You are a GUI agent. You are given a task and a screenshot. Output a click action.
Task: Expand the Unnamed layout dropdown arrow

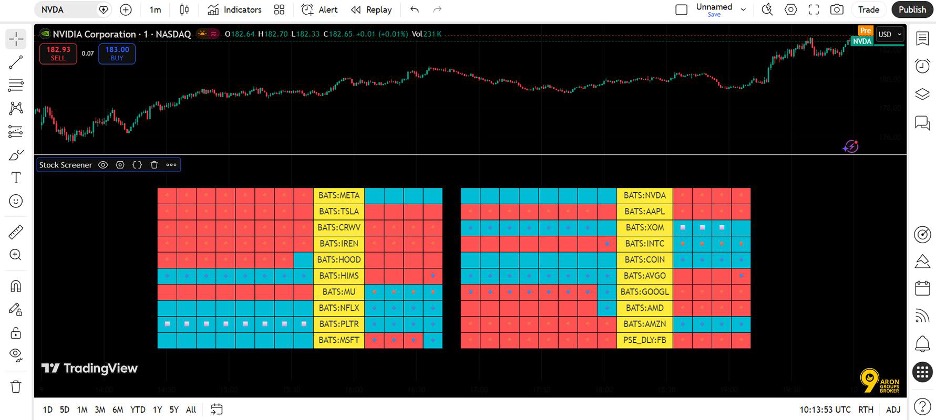[x=743, y=10]
